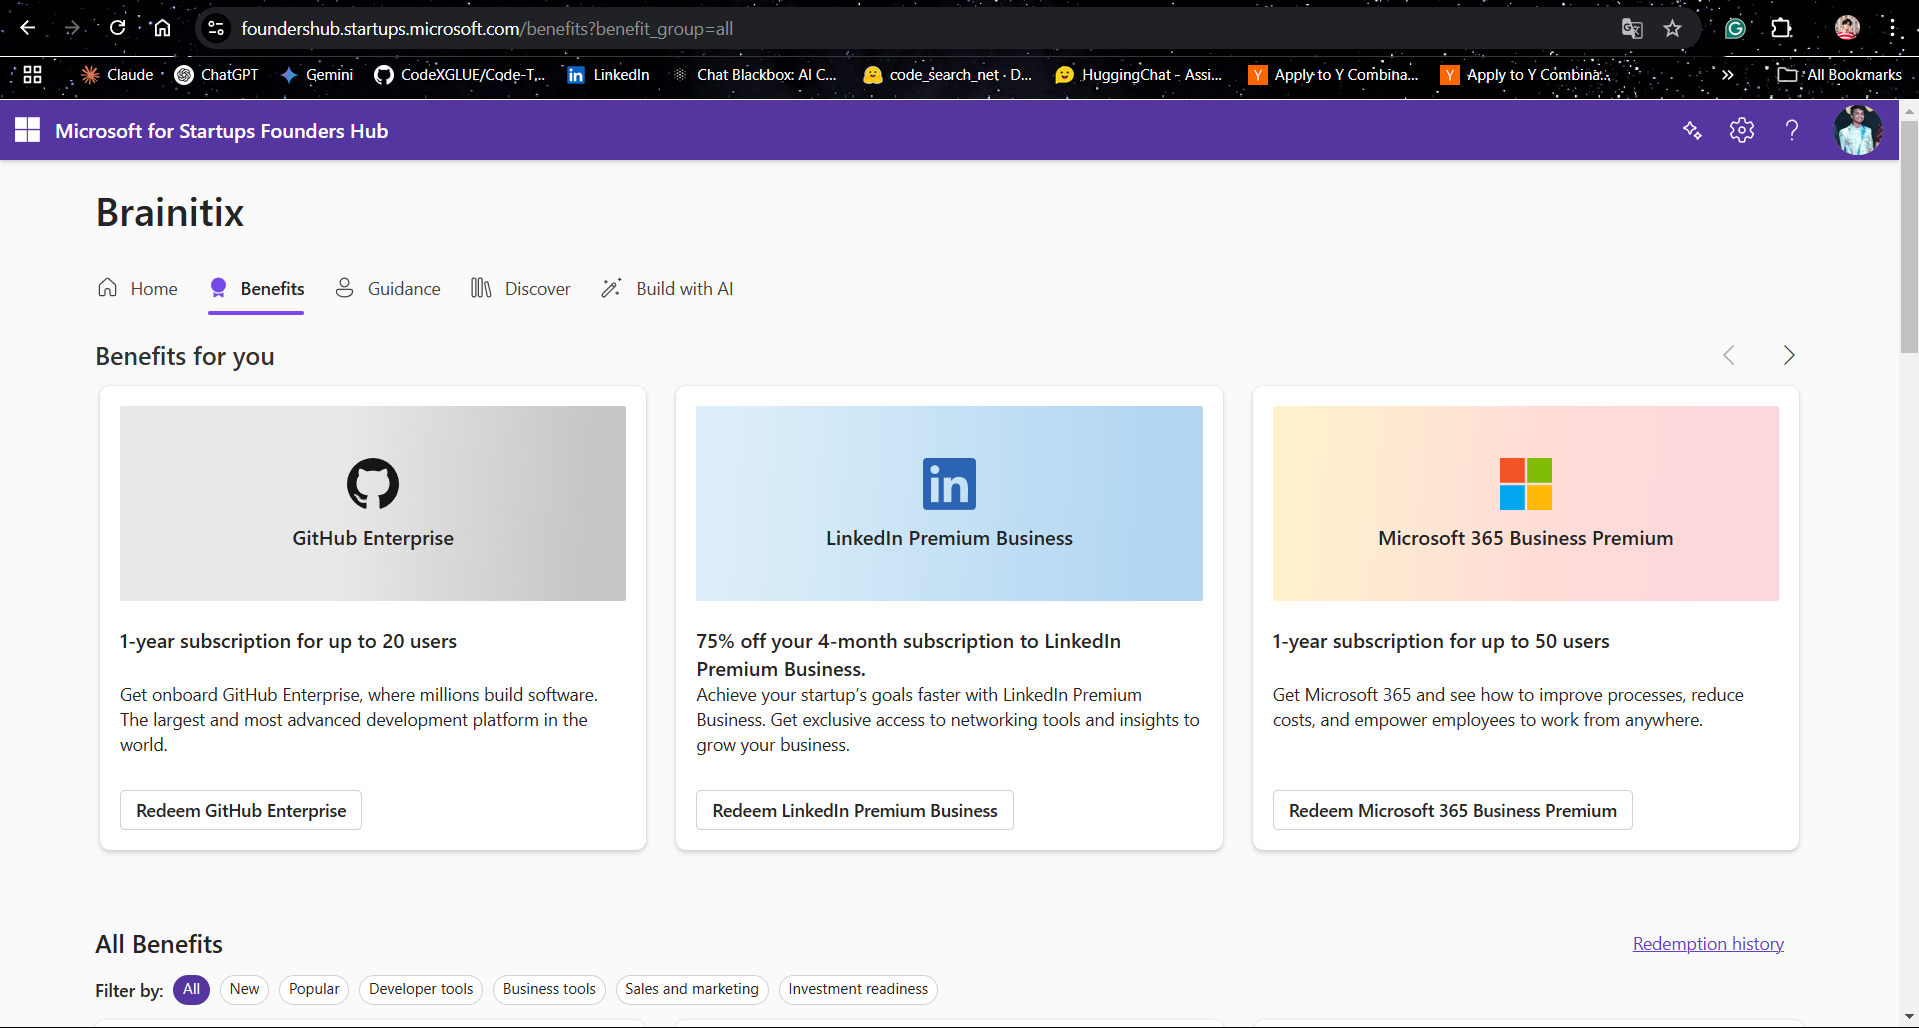Open the CodeXGLUE GitHub bookmark
1919x1028 pixels.
pyautogui.click(x=460, y=74)
